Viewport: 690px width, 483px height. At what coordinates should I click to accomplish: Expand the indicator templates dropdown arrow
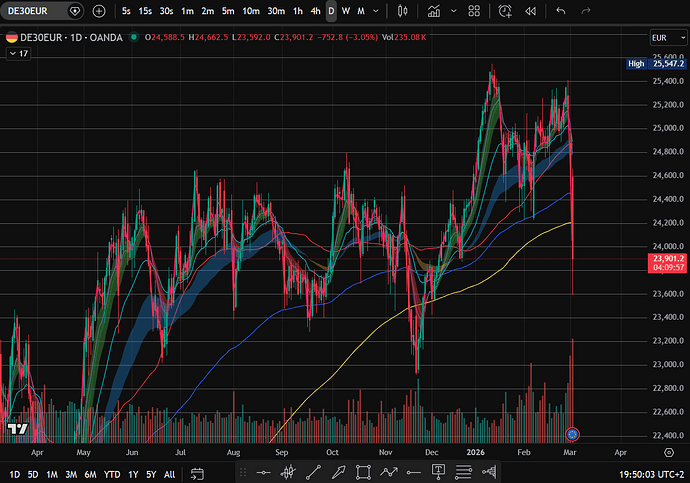click(454, 11)
